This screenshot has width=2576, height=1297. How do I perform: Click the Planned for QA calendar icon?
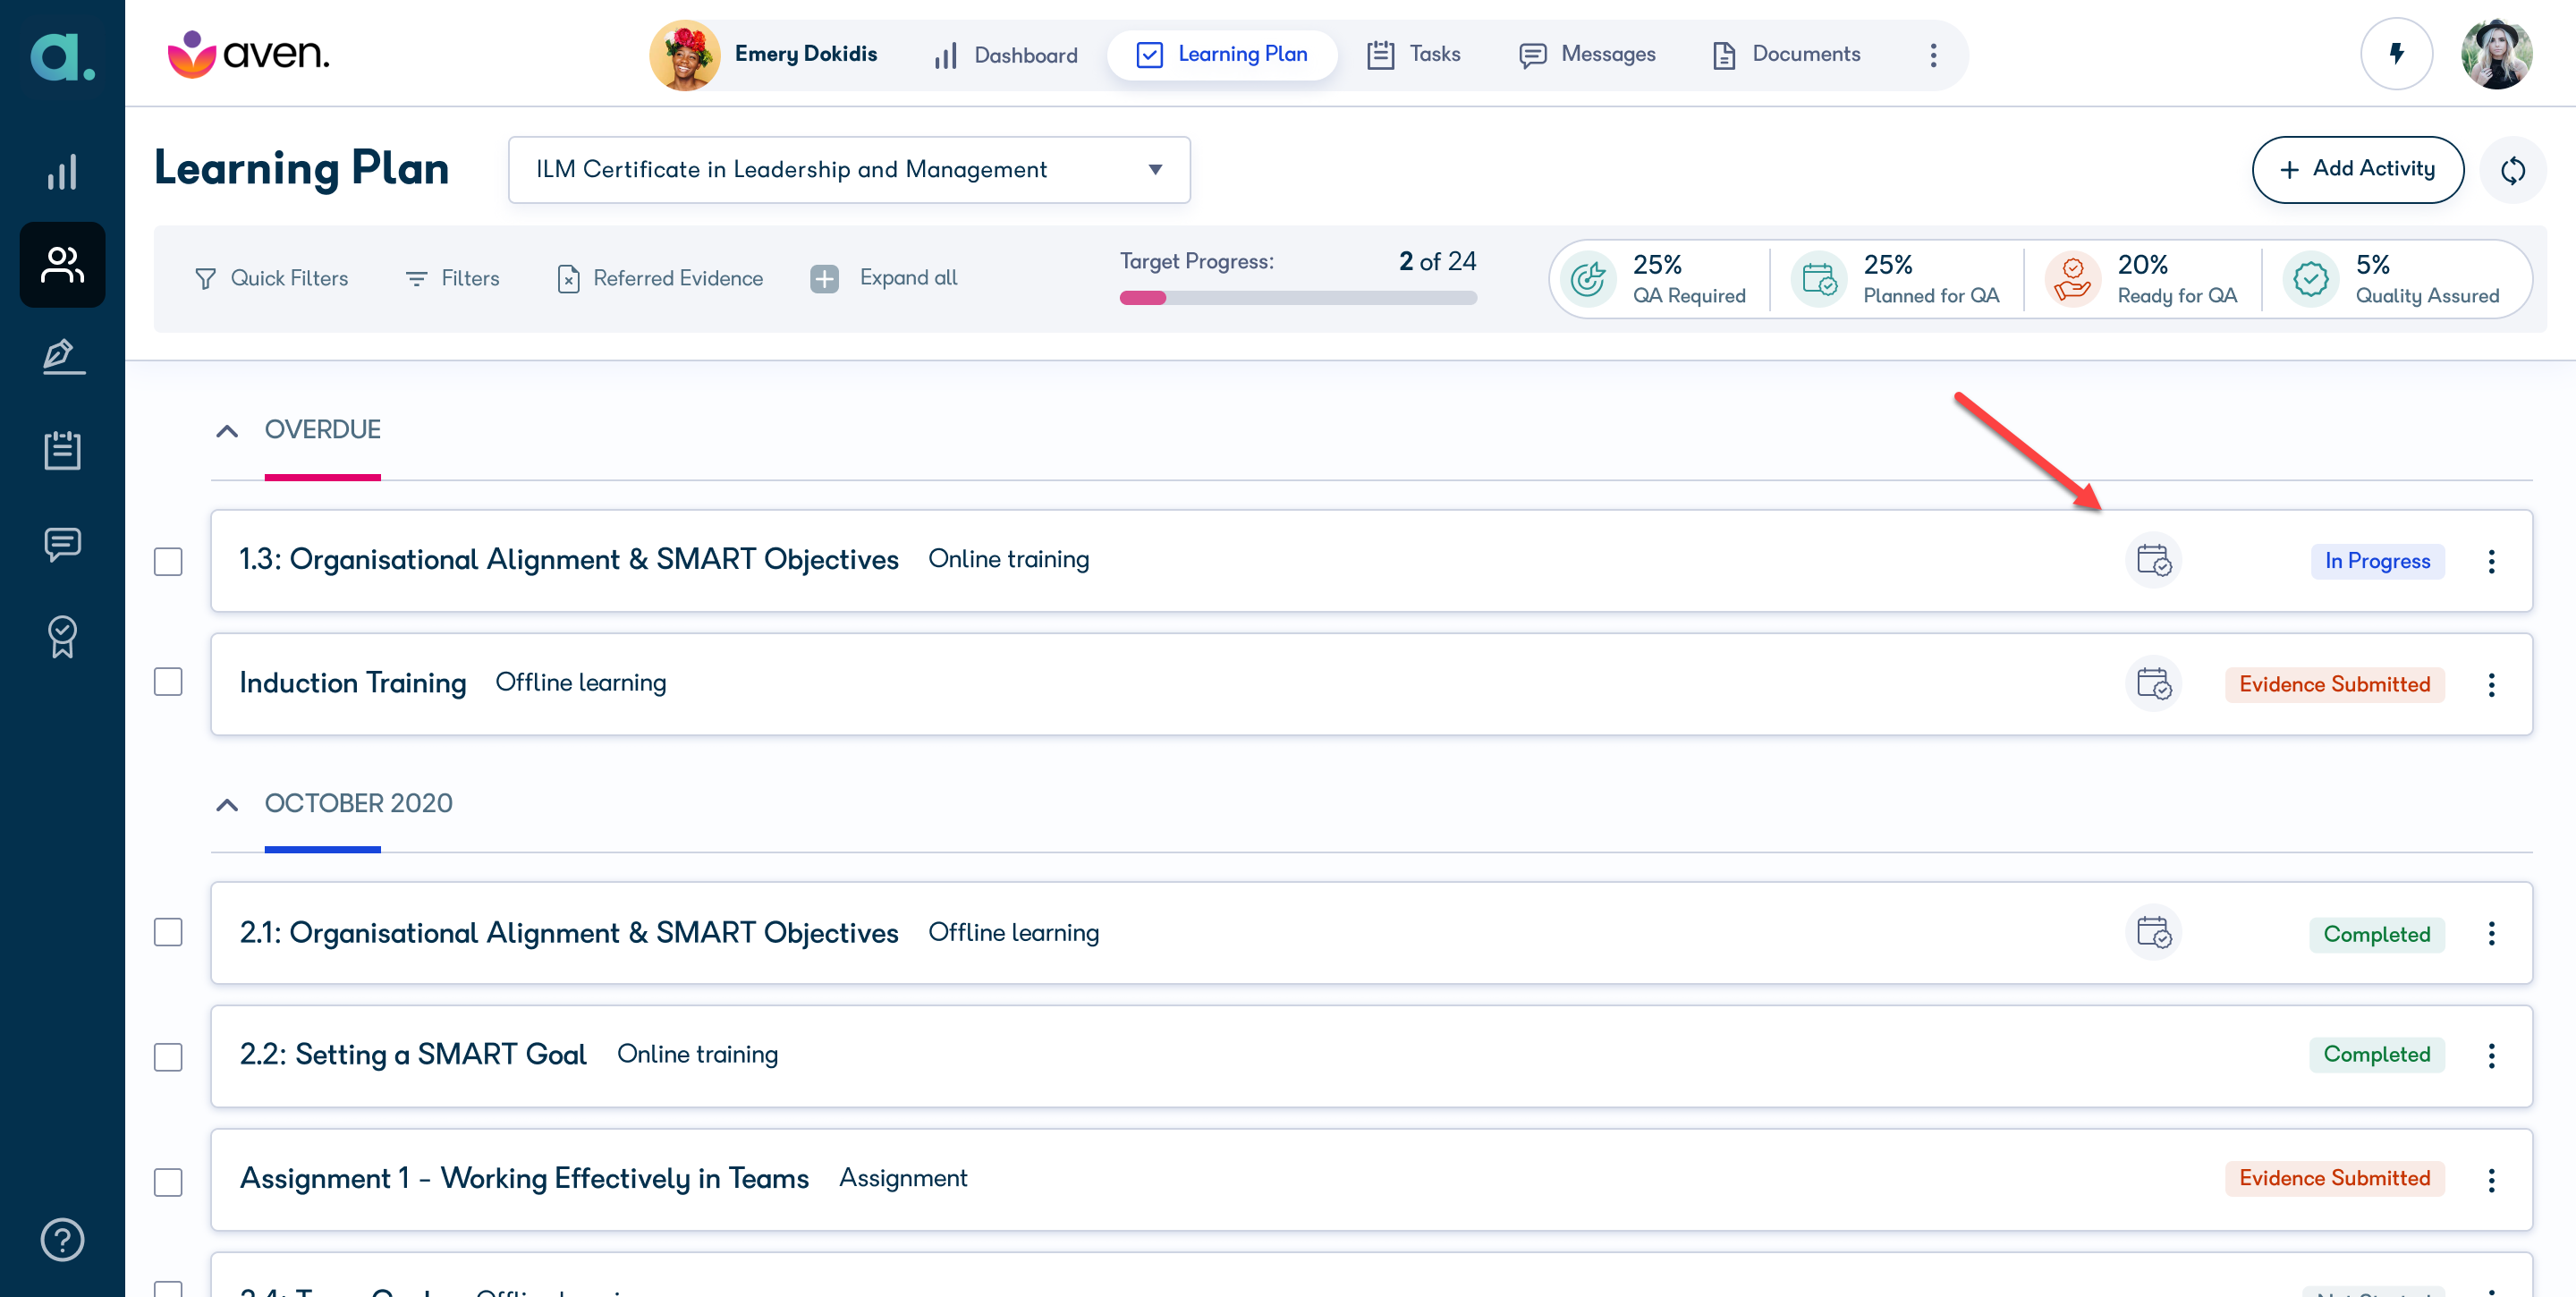tap(1818, 279)
